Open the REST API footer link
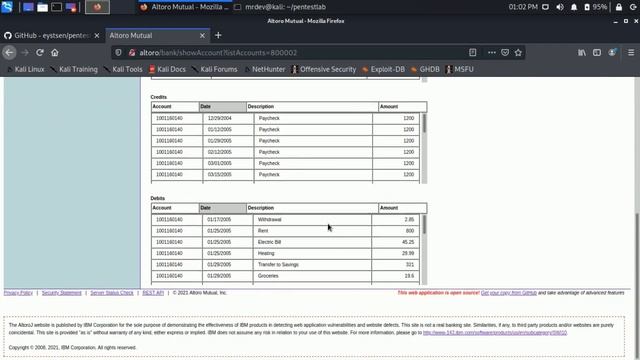 pyautogui.click(x=153, y=293)
